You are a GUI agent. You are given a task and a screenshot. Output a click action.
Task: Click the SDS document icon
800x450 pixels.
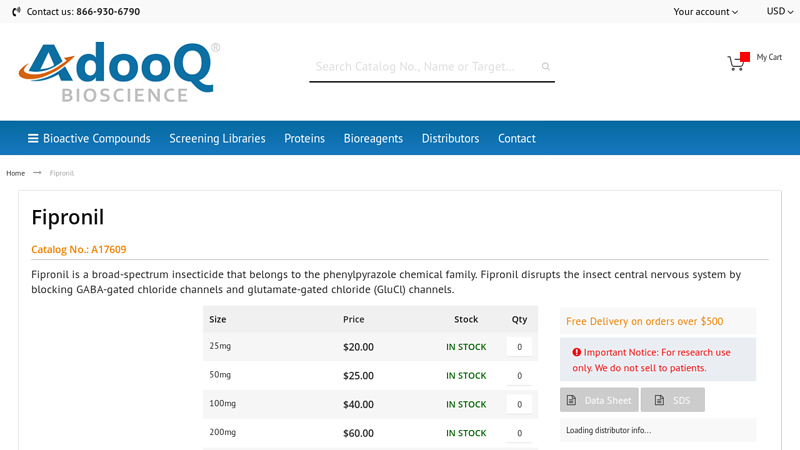tap(658, 401)
